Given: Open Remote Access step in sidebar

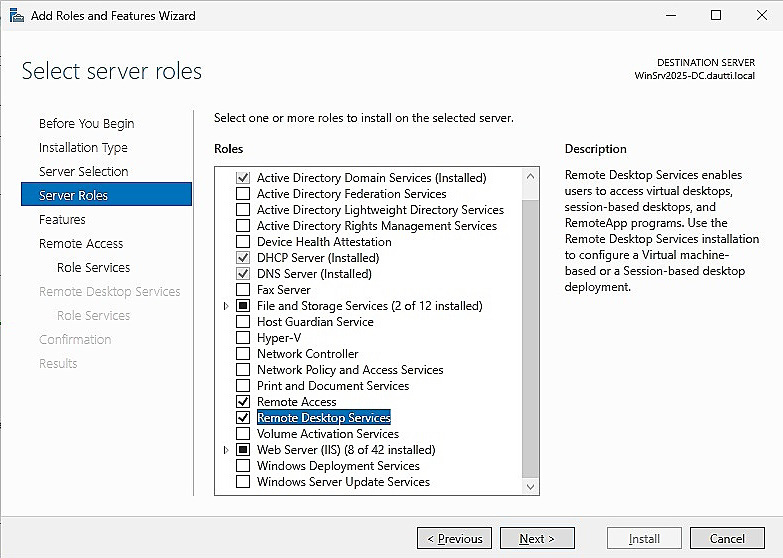Looking at the screenshot, I should tap(81, 243).
